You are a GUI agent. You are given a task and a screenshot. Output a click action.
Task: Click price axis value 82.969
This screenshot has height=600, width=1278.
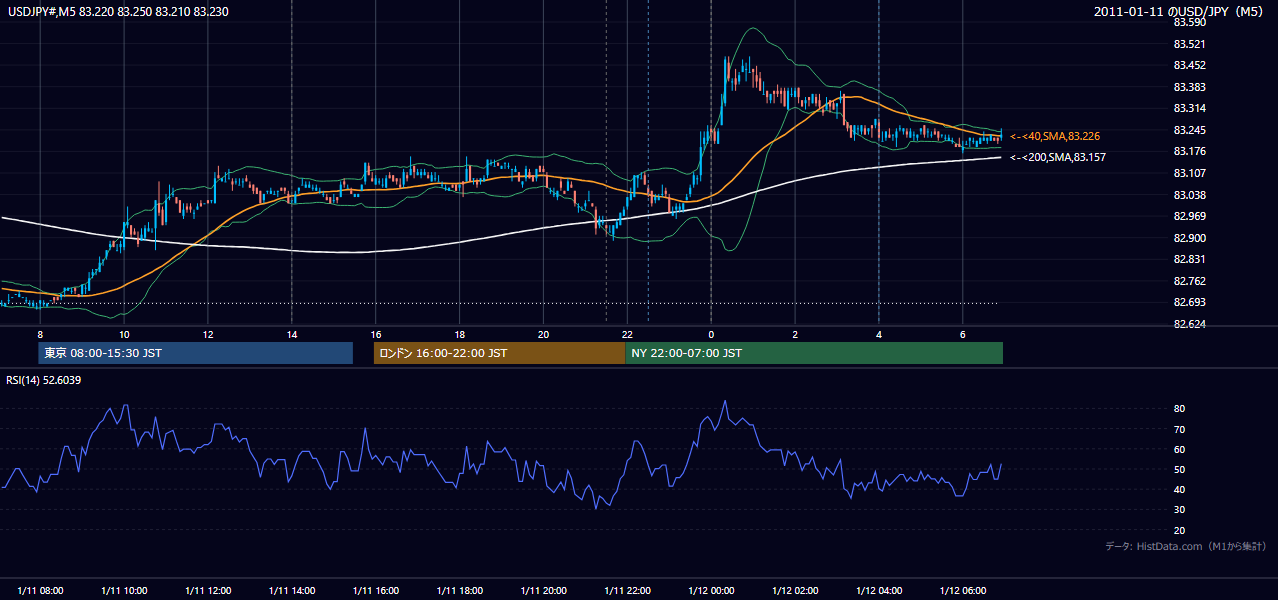(x=1189, y=216)
